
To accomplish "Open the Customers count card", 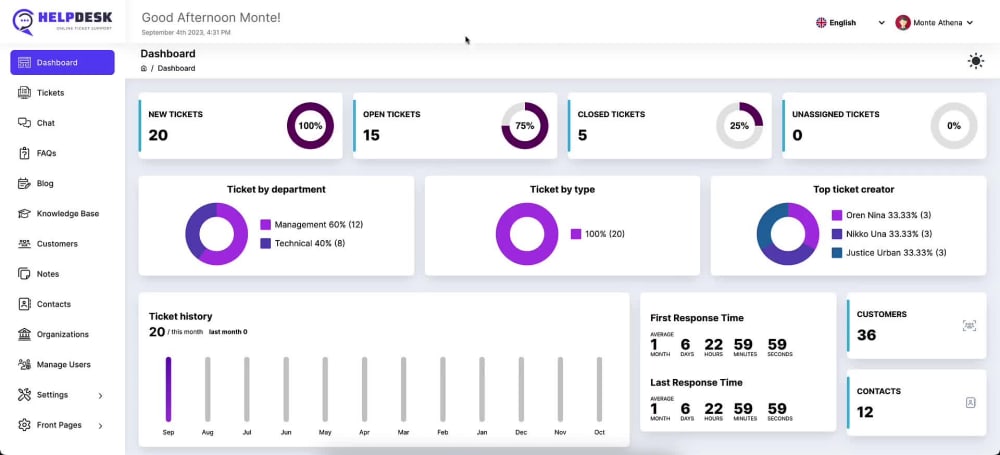I will click(x=916, y=325).
